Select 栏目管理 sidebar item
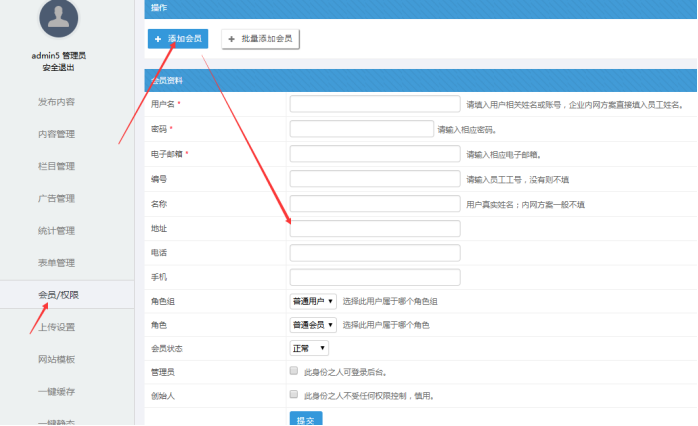 click(x=56, y=166)
